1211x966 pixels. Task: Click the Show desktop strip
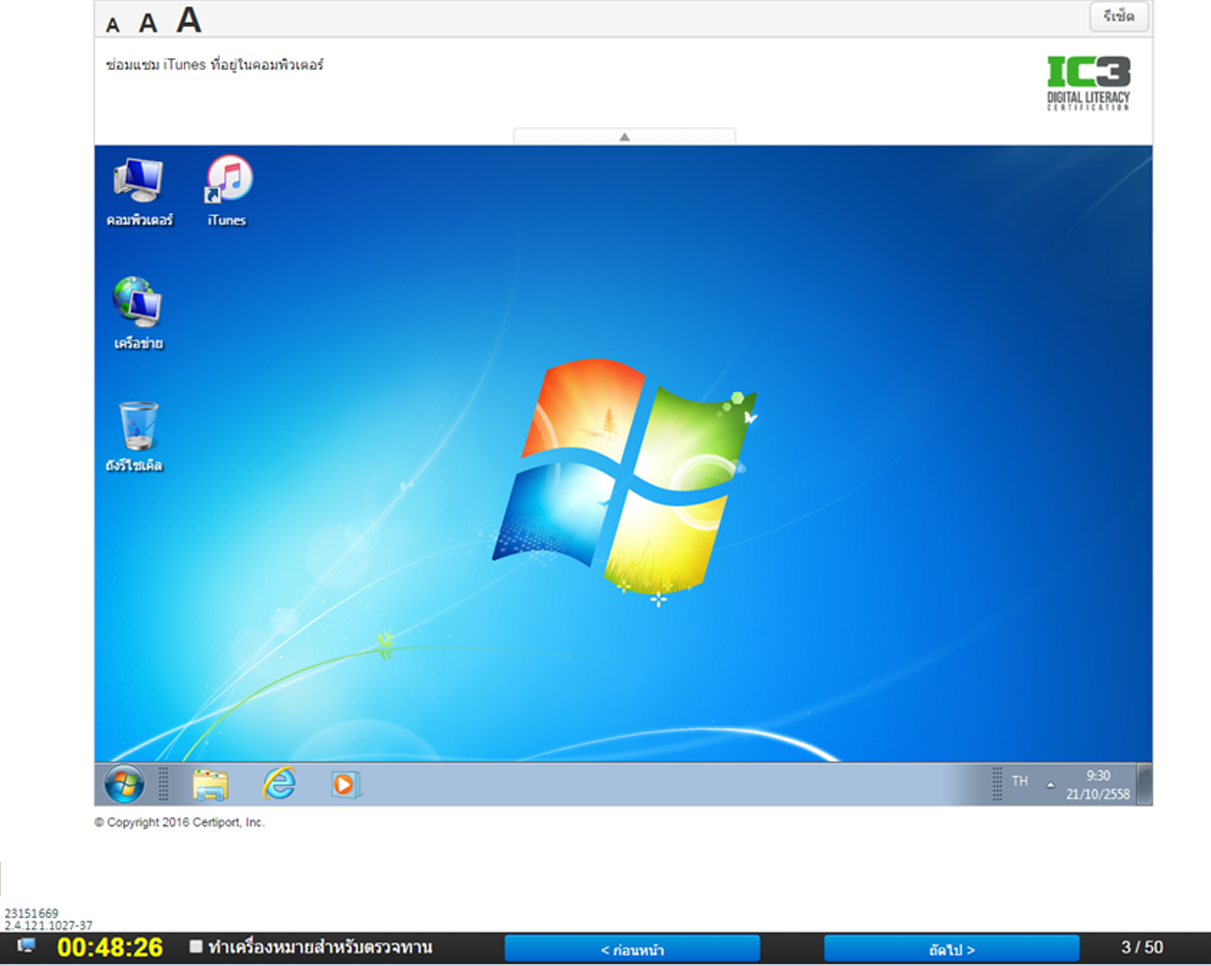1145,785
